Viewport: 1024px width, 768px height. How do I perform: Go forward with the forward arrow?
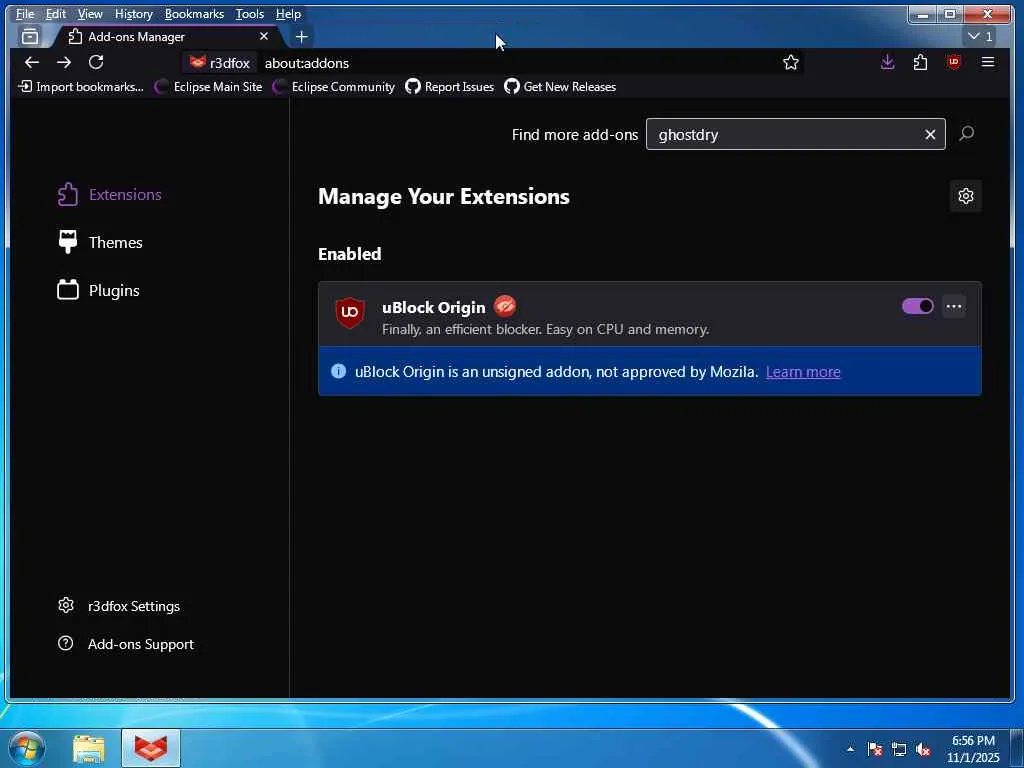(64, 63)
